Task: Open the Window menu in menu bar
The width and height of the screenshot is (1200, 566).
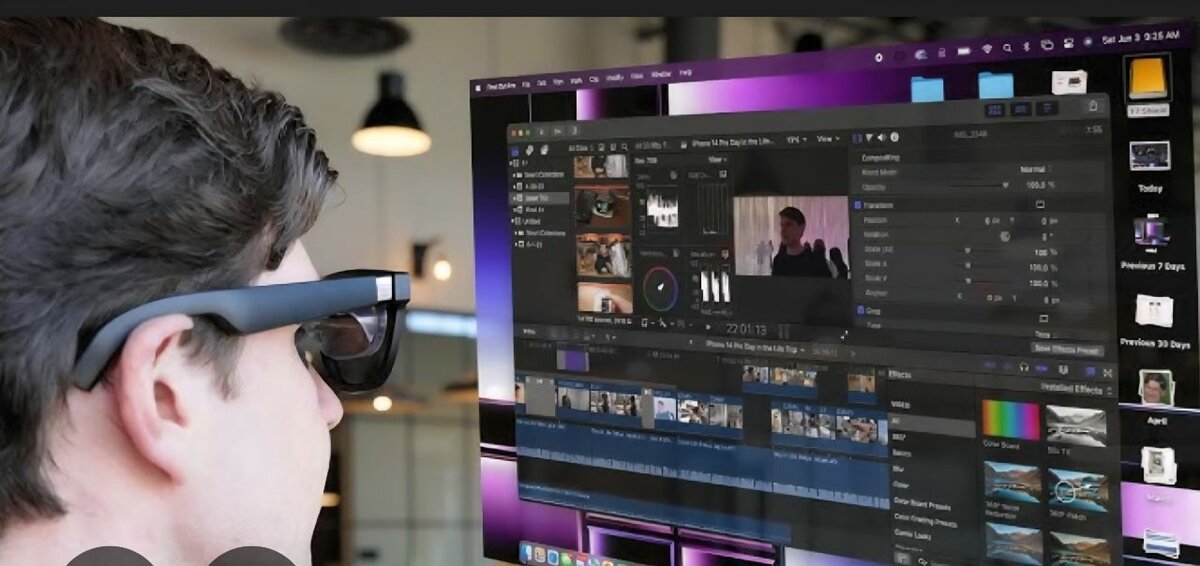Action: pyautogui.click(x=661, y=74)
